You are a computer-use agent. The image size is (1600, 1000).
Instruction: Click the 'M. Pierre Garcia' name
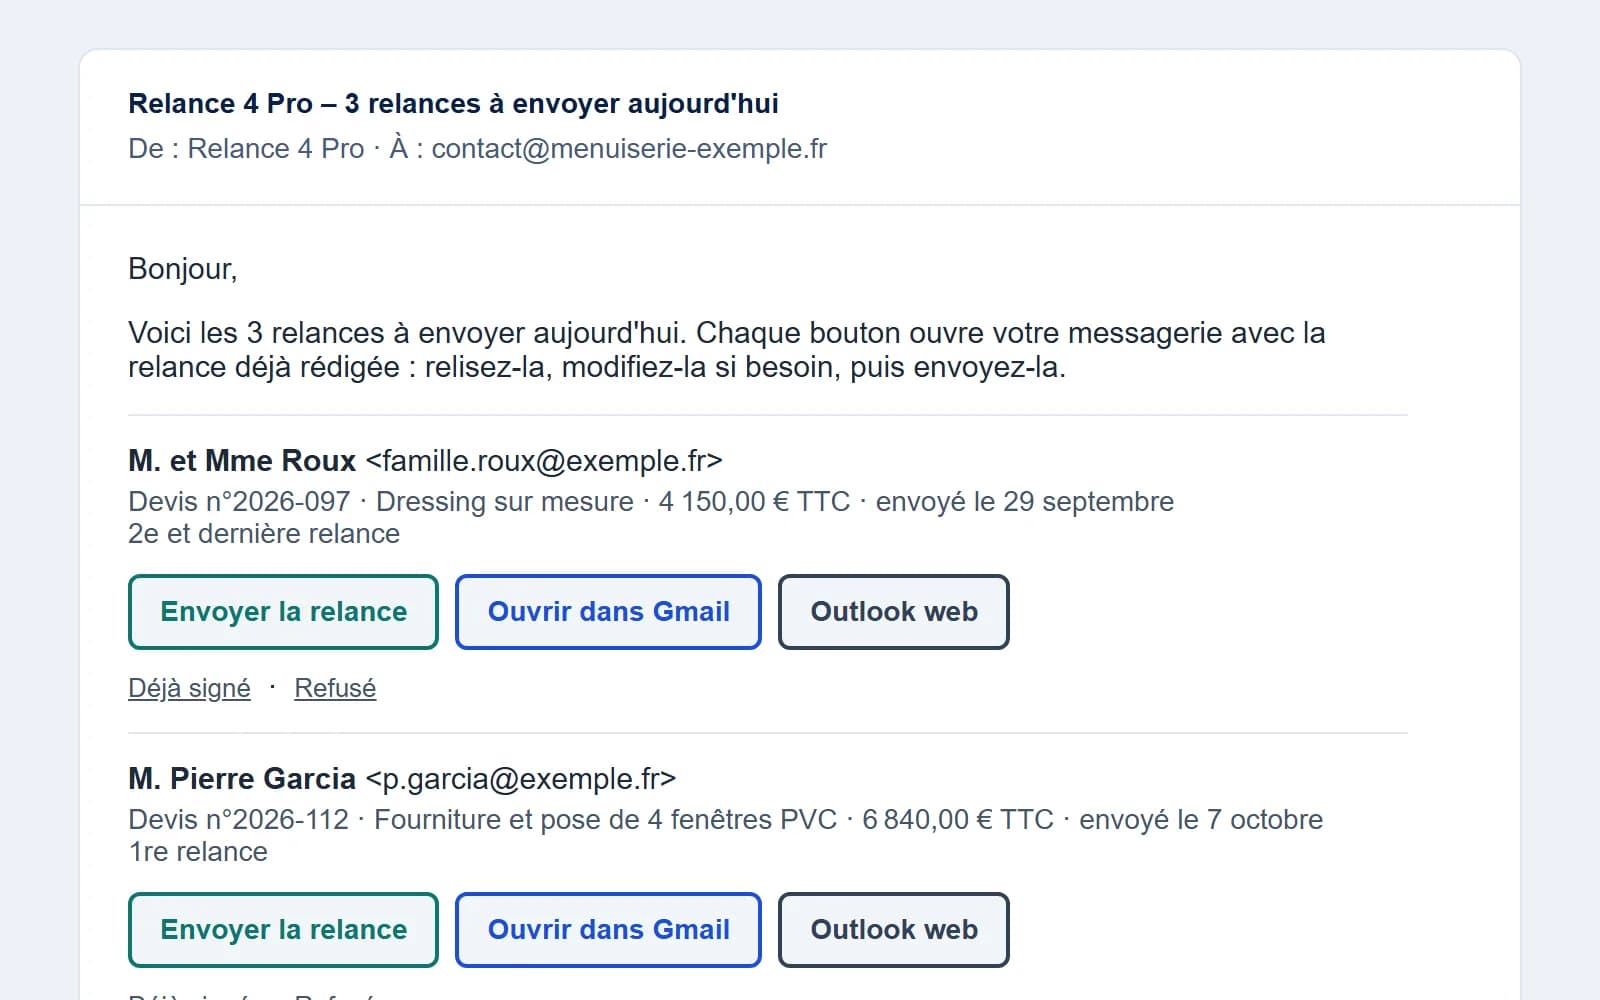[242, 779]
